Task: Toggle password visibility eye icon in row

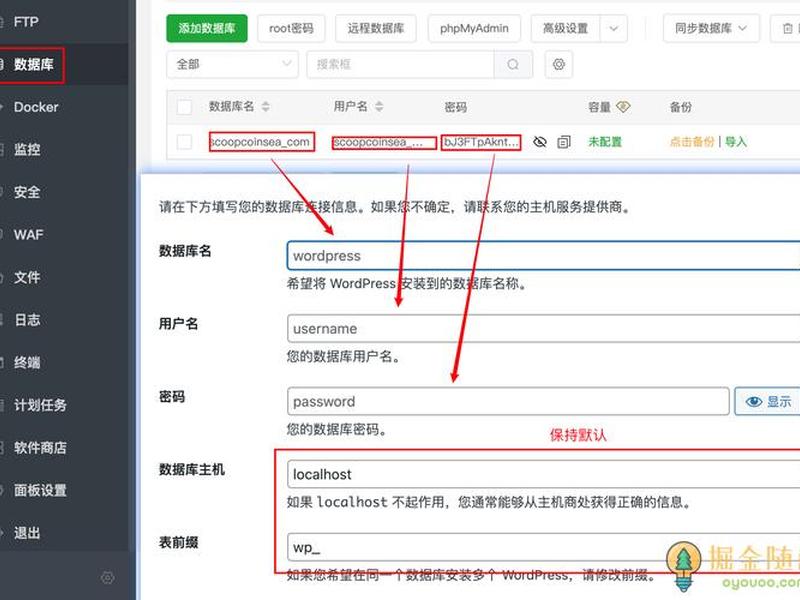Action: pyautogui.click(x=540, y=142)
